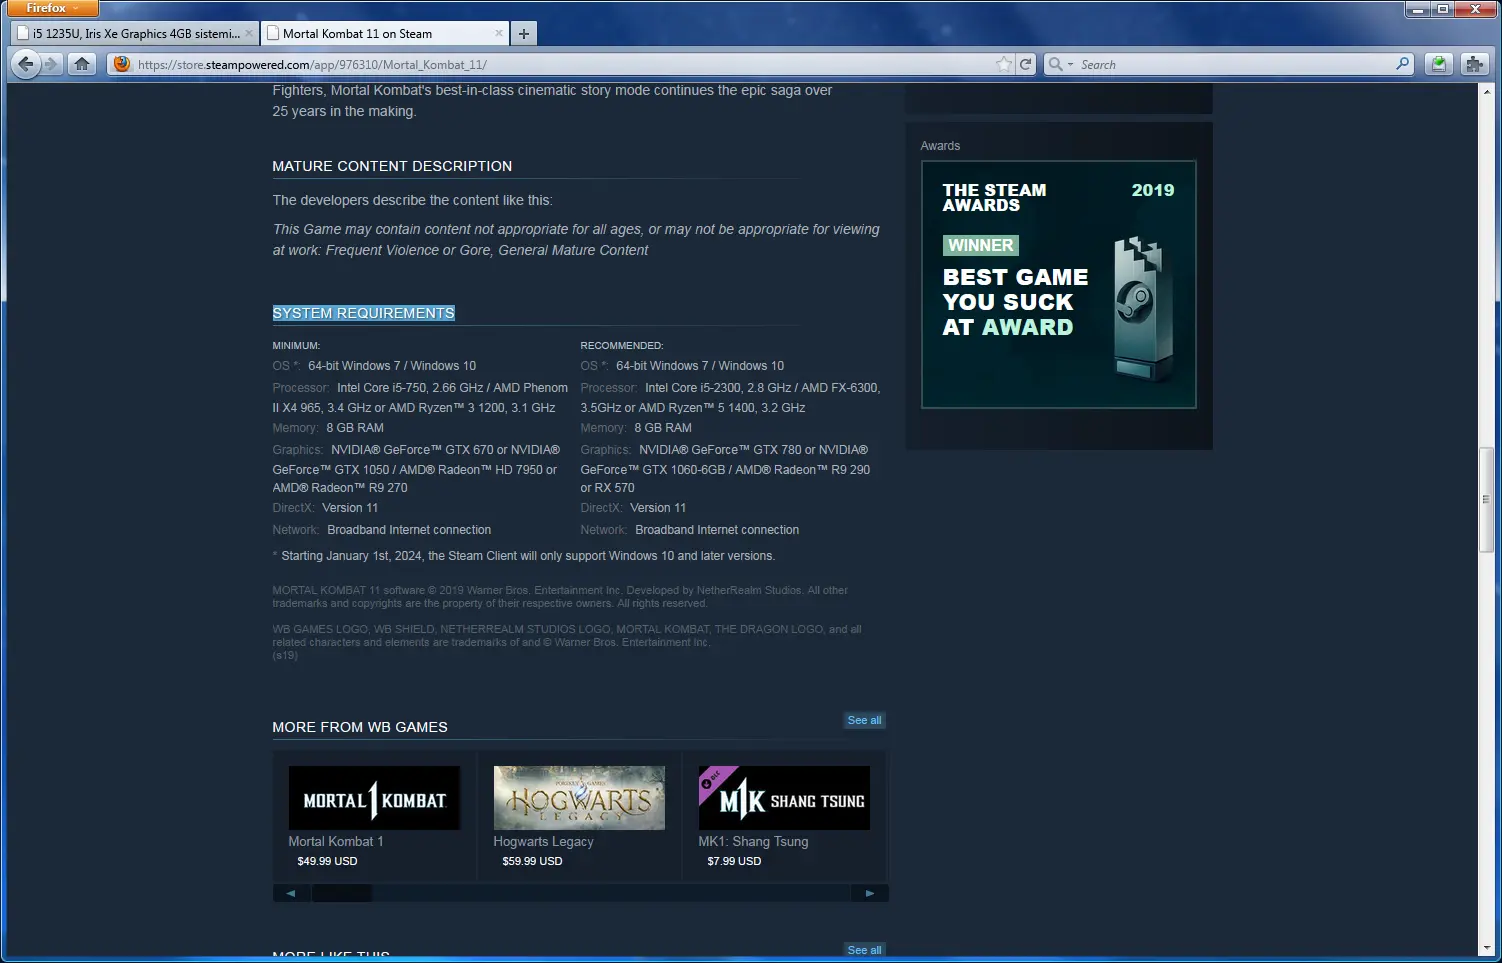
Task: Click the MORE FROM WB GAMES heading
Action: pos(360,727)
